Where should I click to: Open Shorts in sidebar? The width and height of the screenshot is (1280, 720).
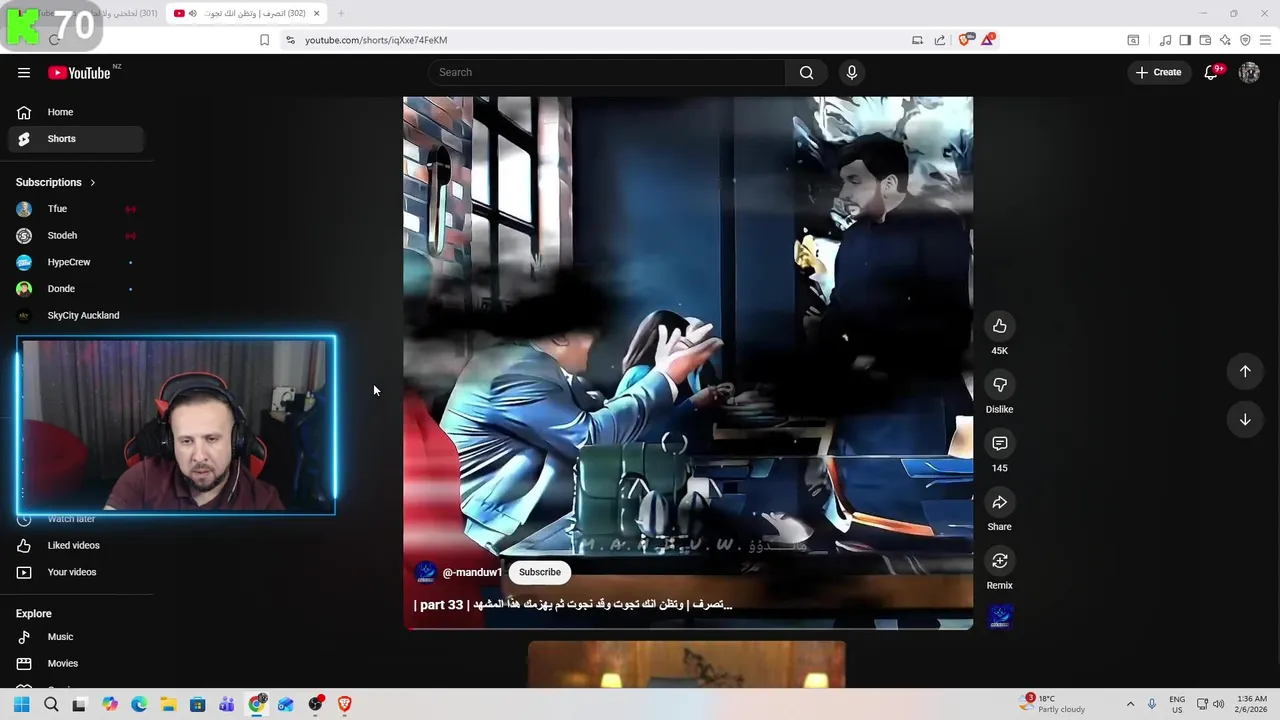76,139
